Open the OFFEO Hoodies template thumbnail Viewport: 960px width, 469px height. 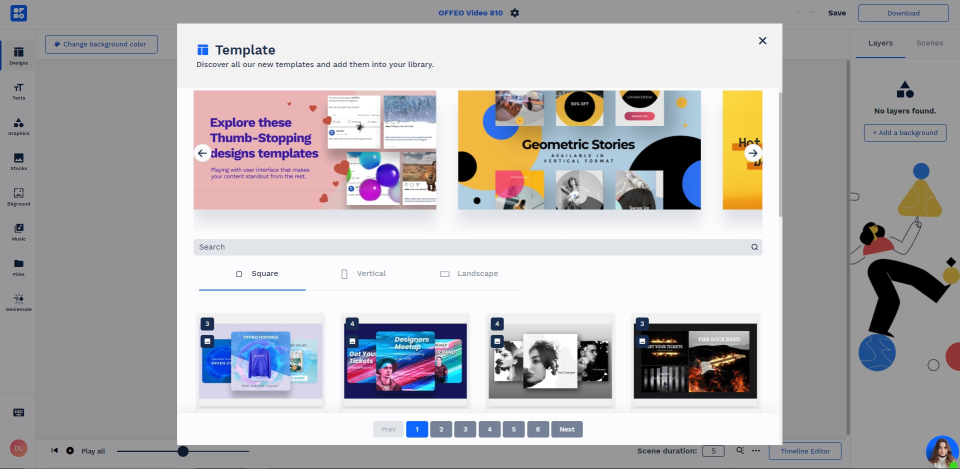click(261, 361)
